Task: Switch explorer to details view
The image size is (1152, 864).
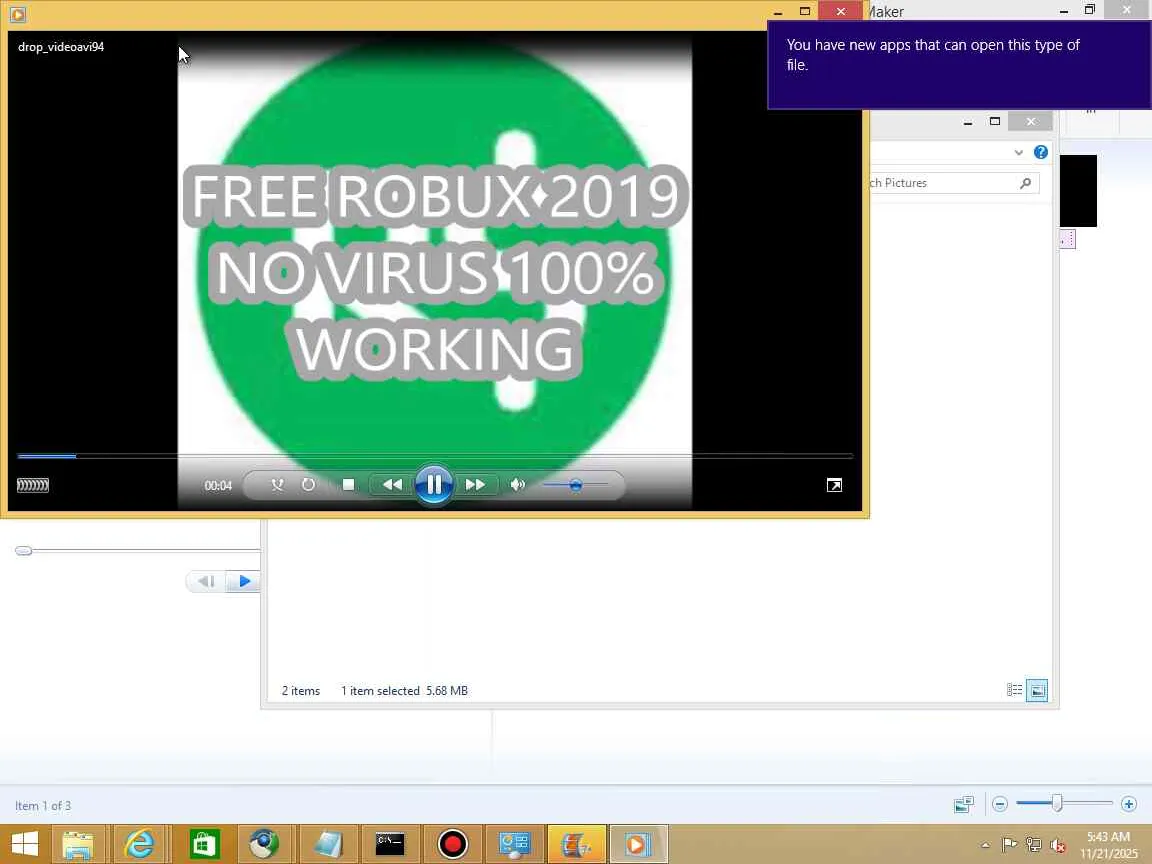Action: 1015,690
